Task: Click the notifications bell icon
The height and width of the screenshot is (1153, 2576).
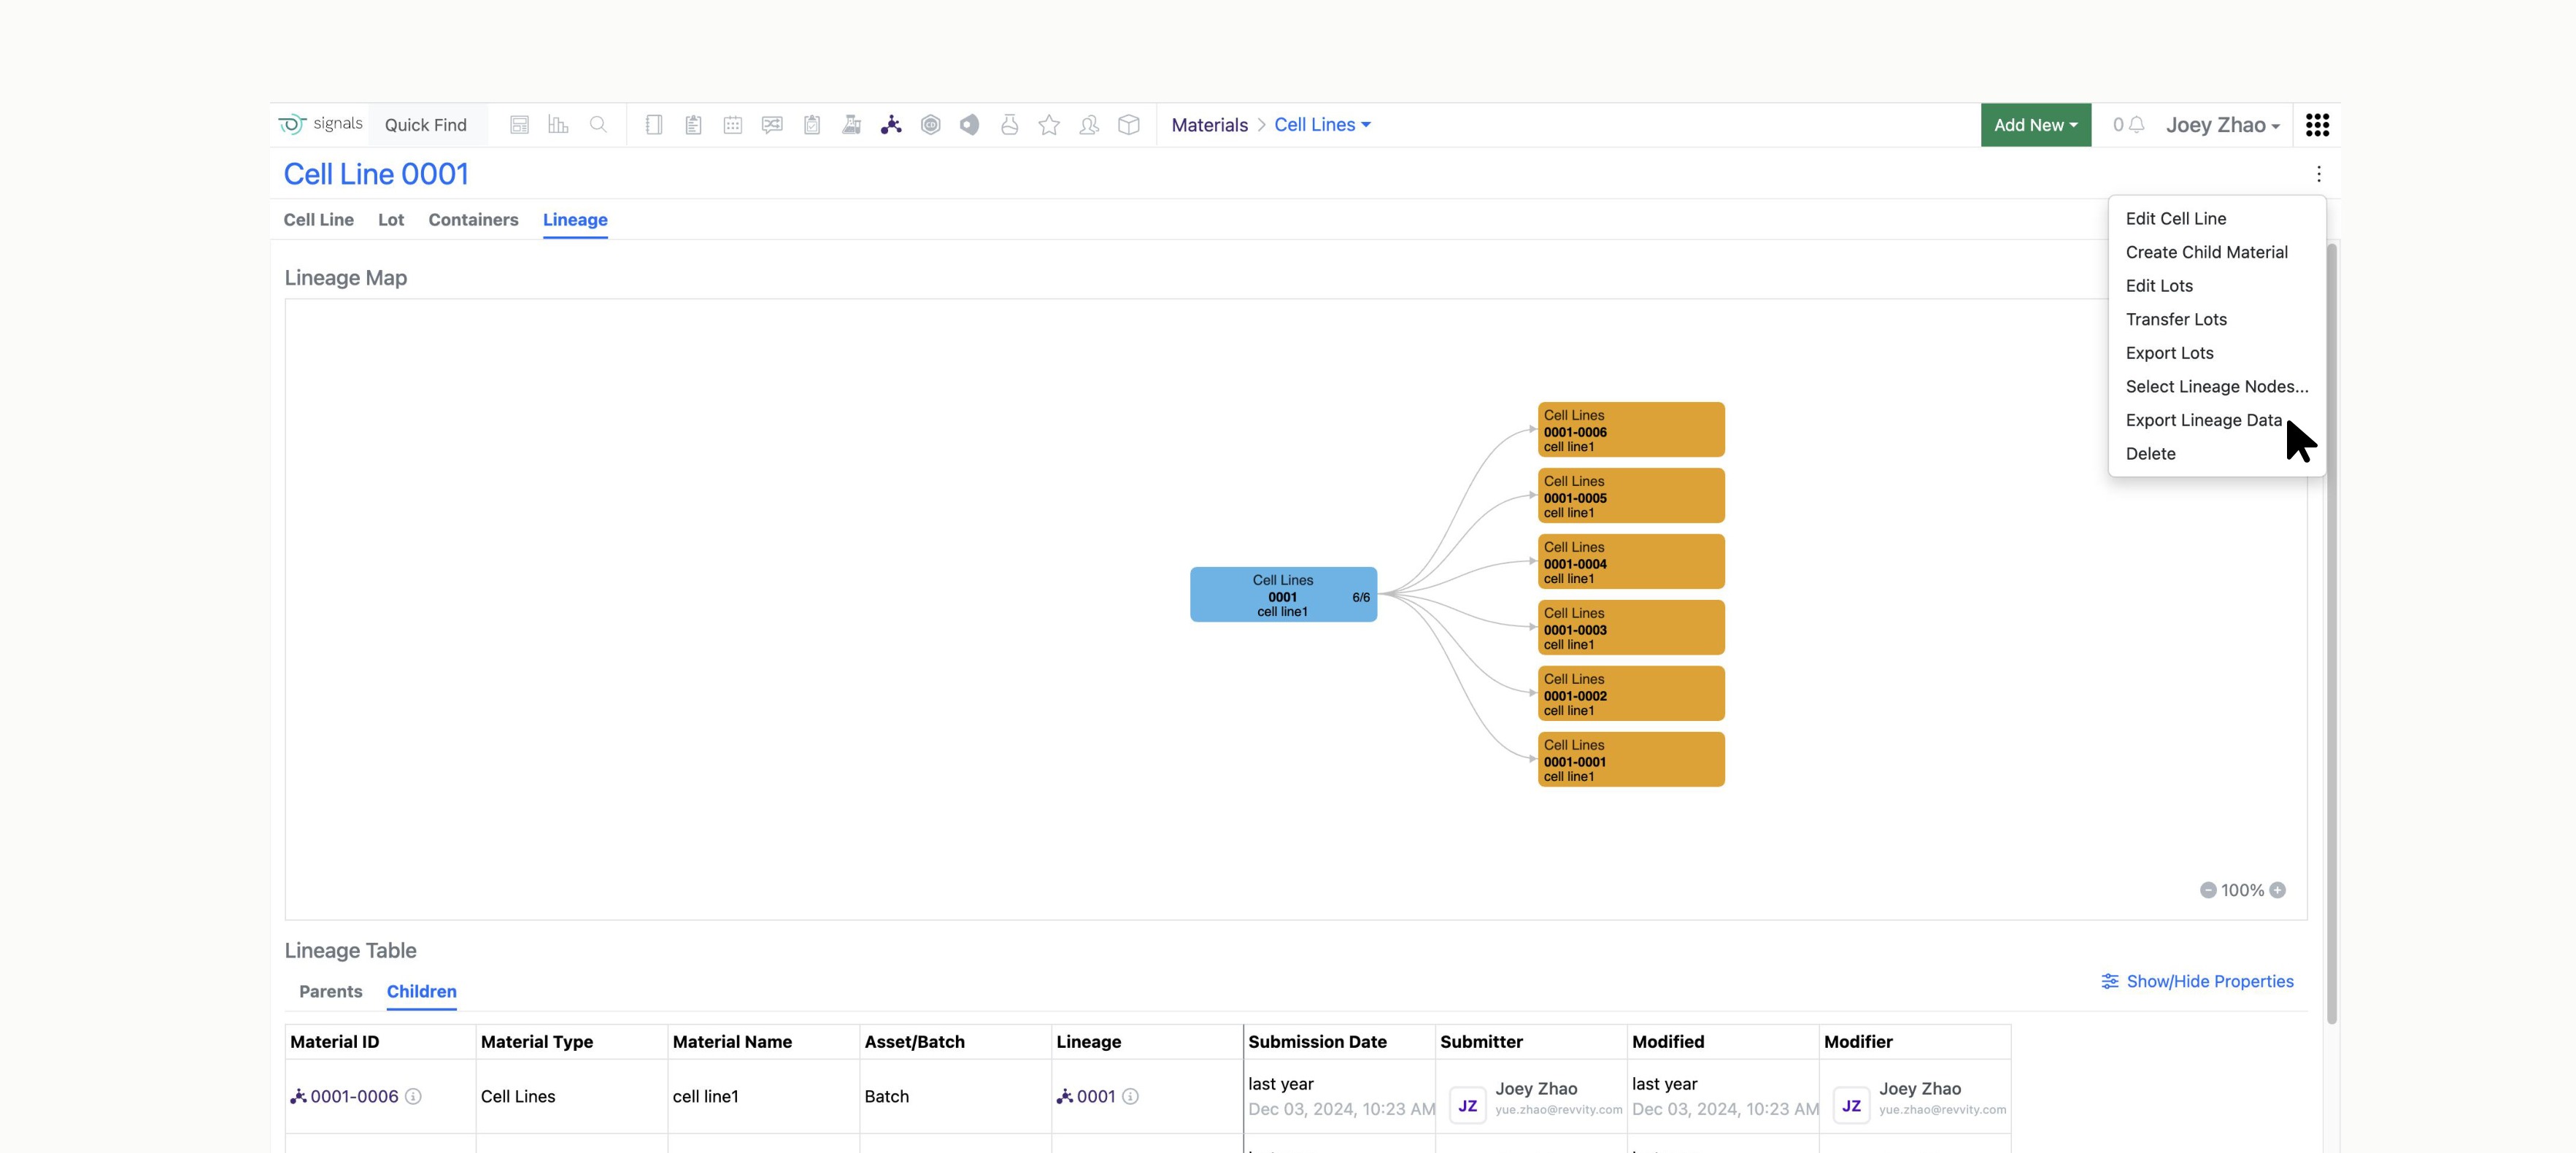Action: pos(2137,125)
